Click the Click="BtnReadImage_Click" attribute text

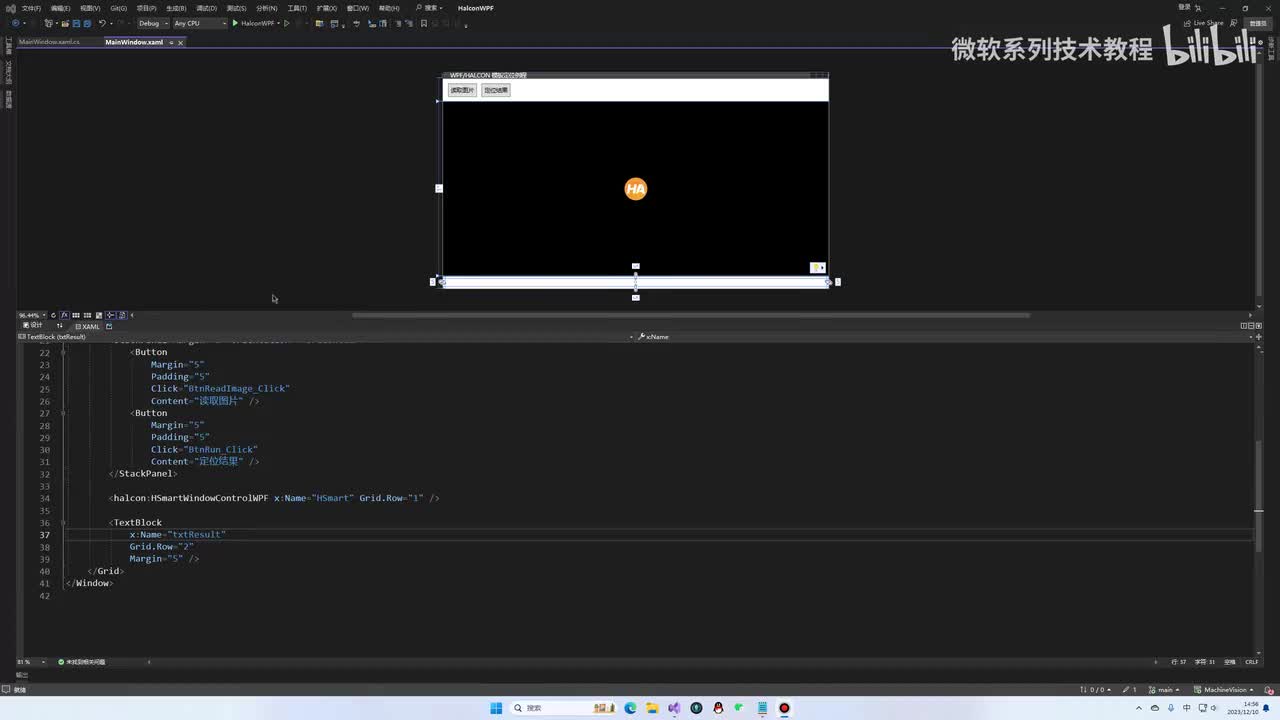click(220, 389)
